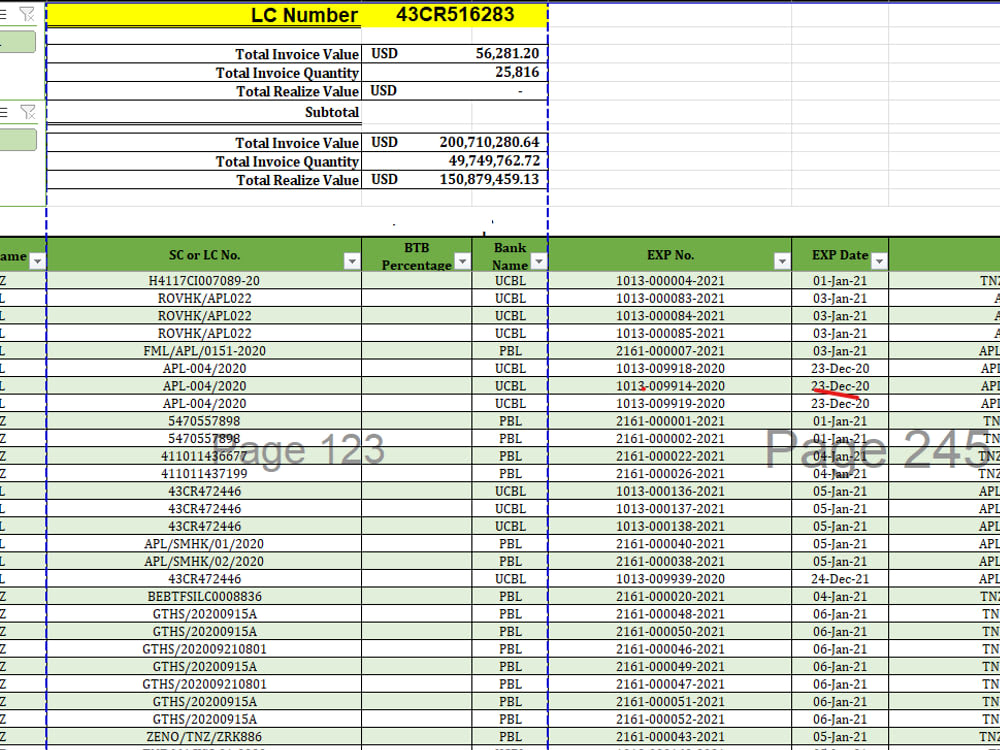
Task: Select EXP No. 1013-009918-2020
Action: click(x=670, y=368)
